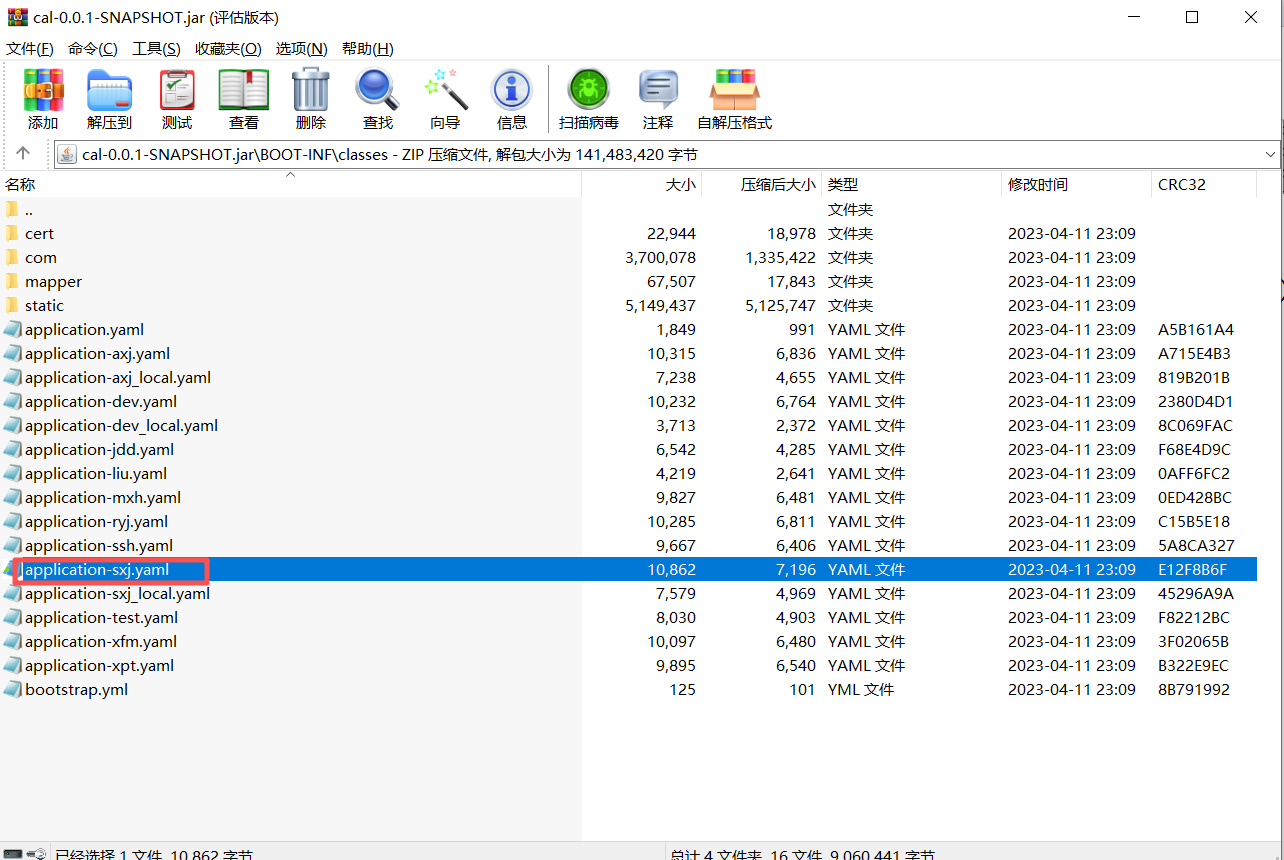Click the Add (添加) toolbar icon
This screenshot has width=1284, height=860.
(x=43, y=90)
